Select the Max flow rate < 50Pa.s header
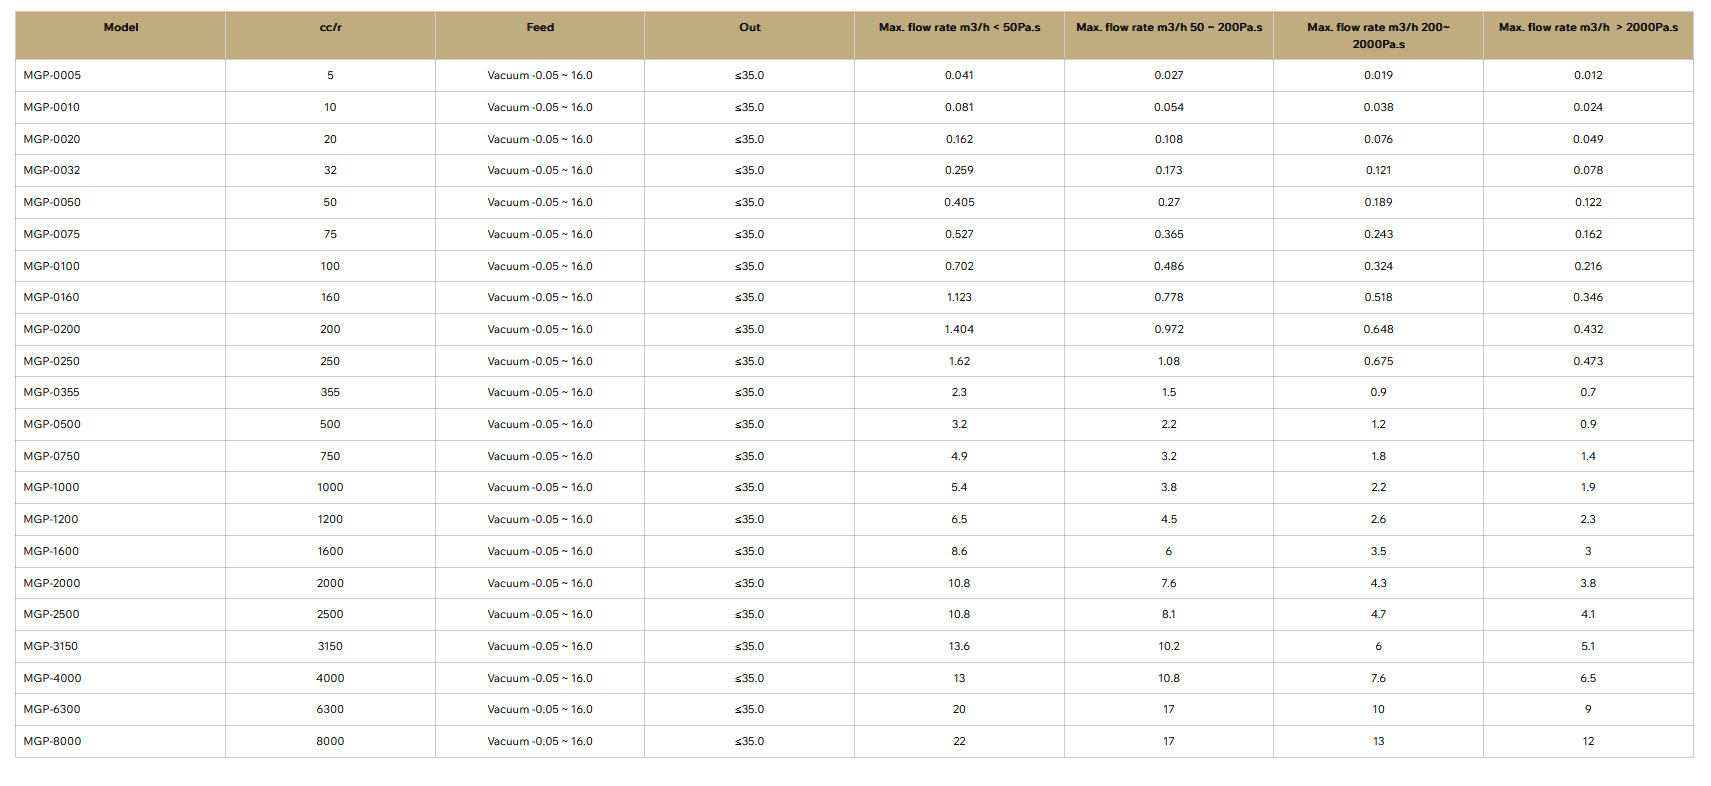Screen dimensions: 1711x786 pos(959,28)
